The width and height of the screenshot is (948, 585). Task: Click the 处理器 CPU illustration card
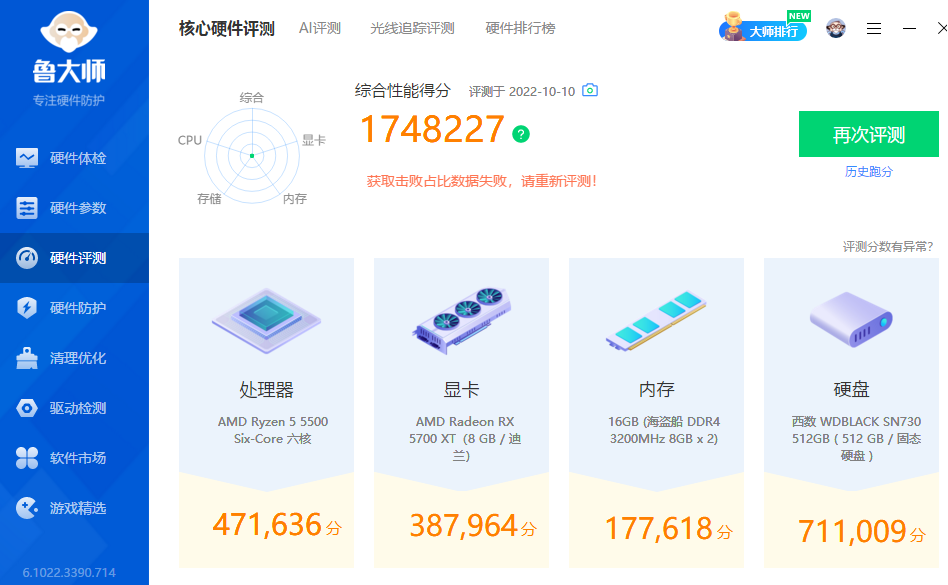(x=266, y=320)
